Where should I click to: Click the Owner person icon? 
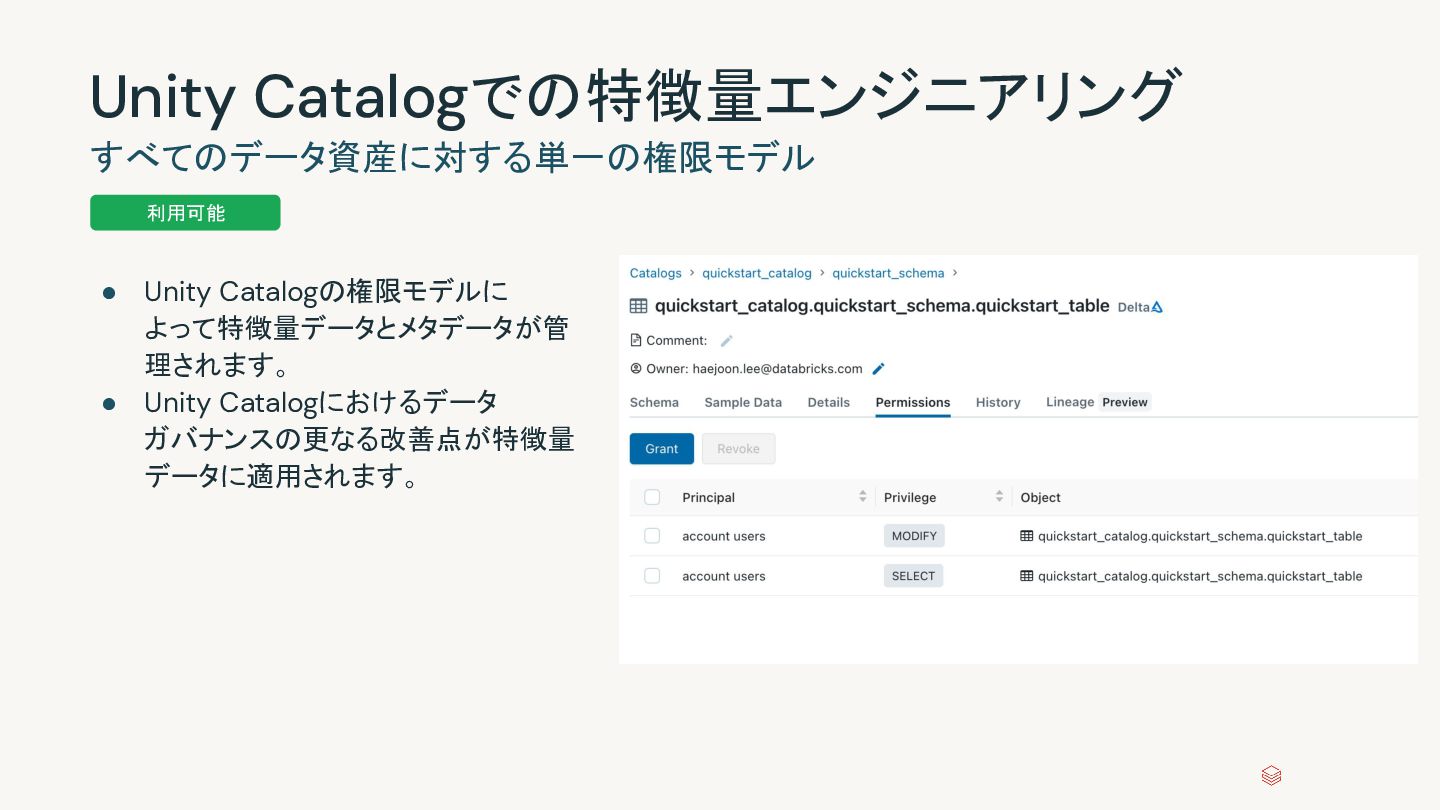[x=636, y=368]
